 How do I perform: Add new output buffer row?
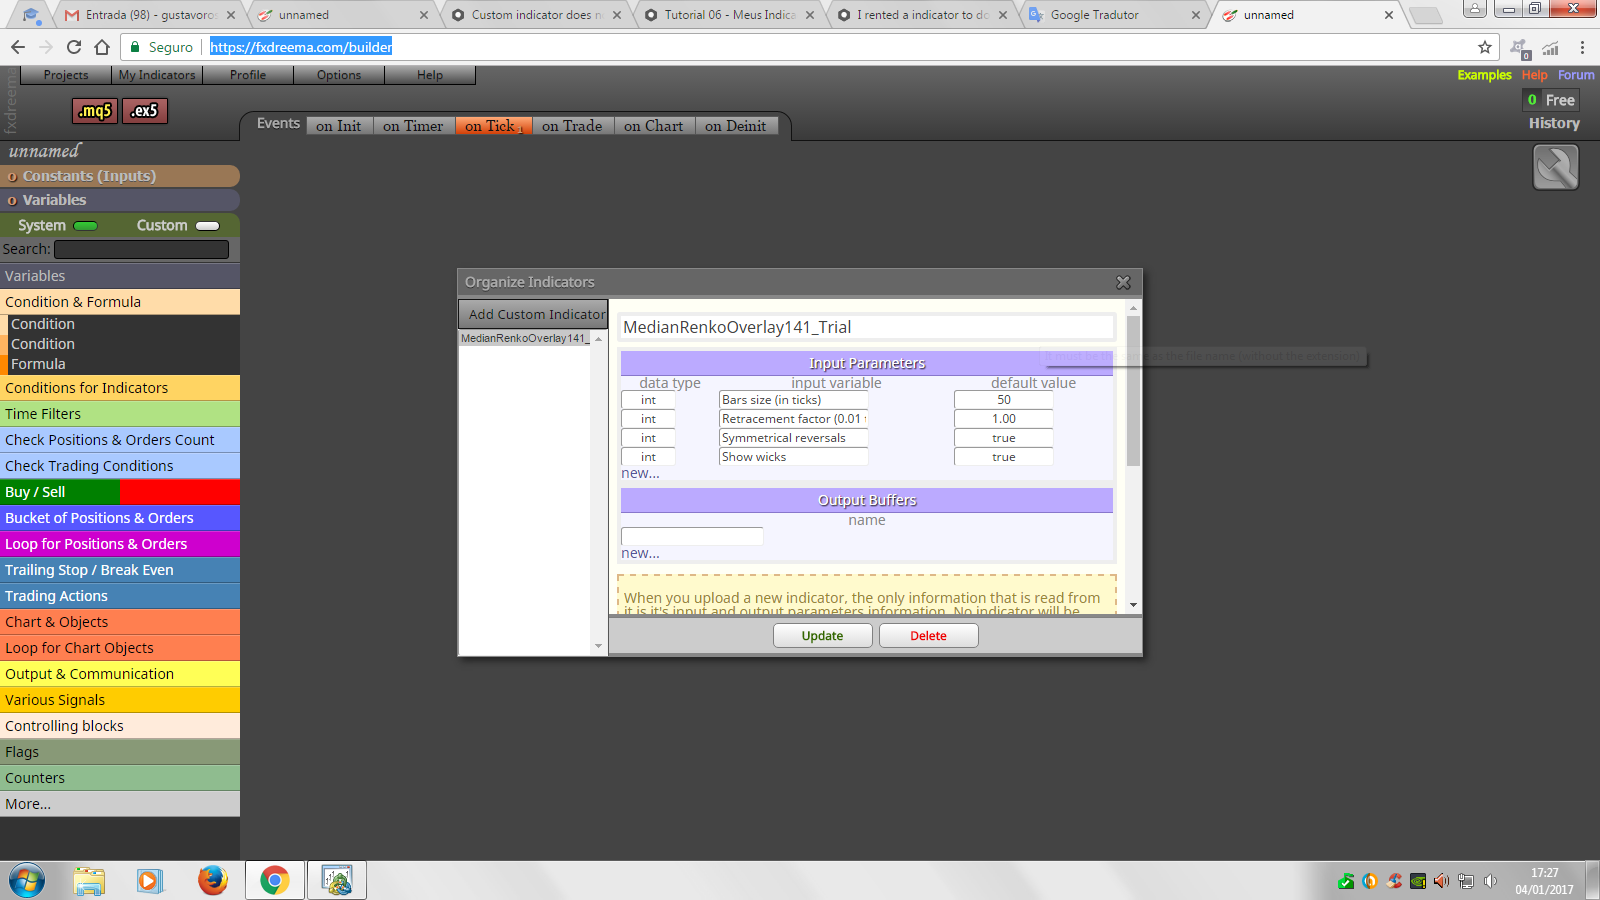tap(640, 554)
